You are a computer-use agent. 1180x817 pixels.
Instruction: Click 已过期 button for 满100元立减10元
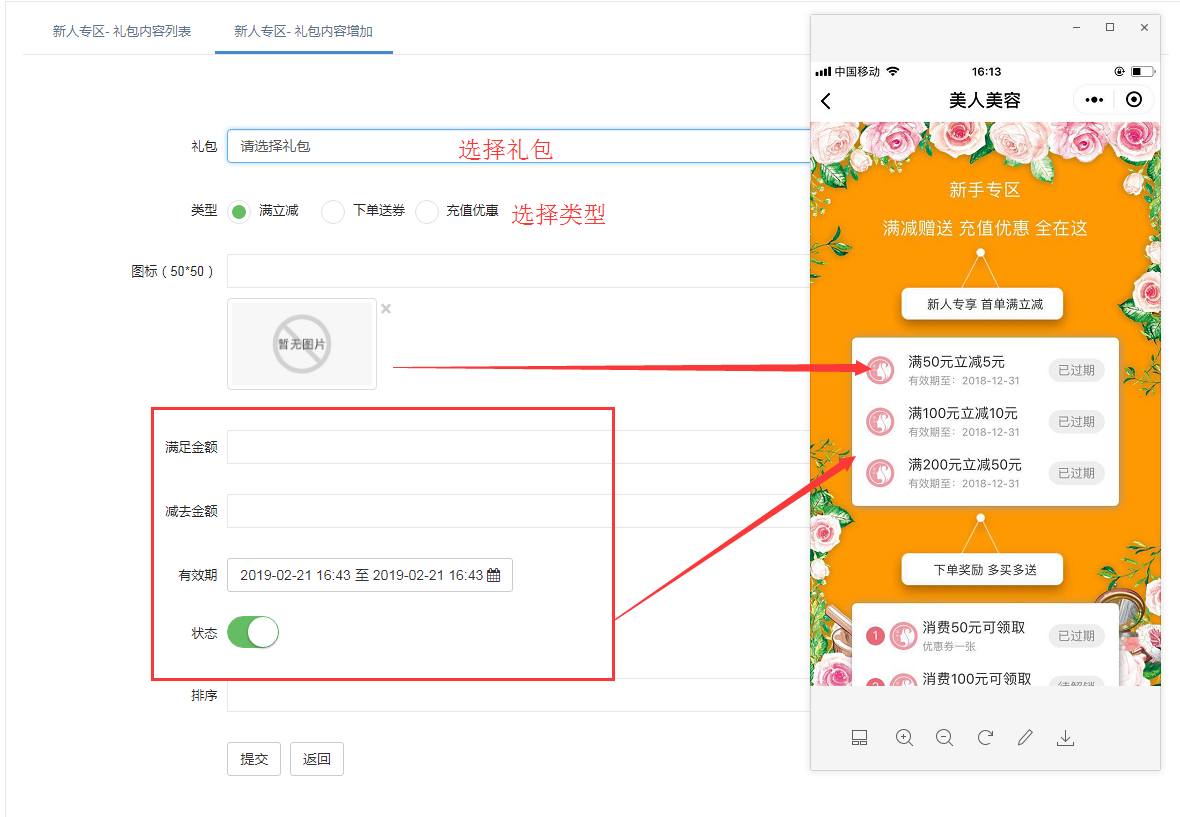point(1076,421)
